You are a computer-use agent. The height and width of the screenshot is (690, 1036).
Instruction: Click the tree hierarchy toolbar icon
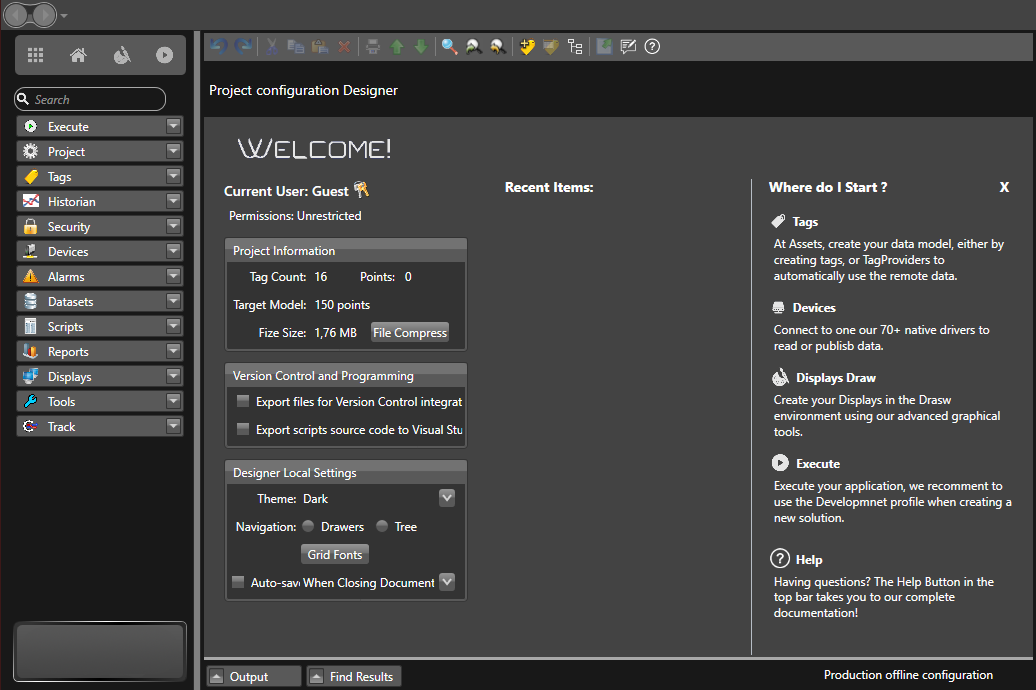575,47
